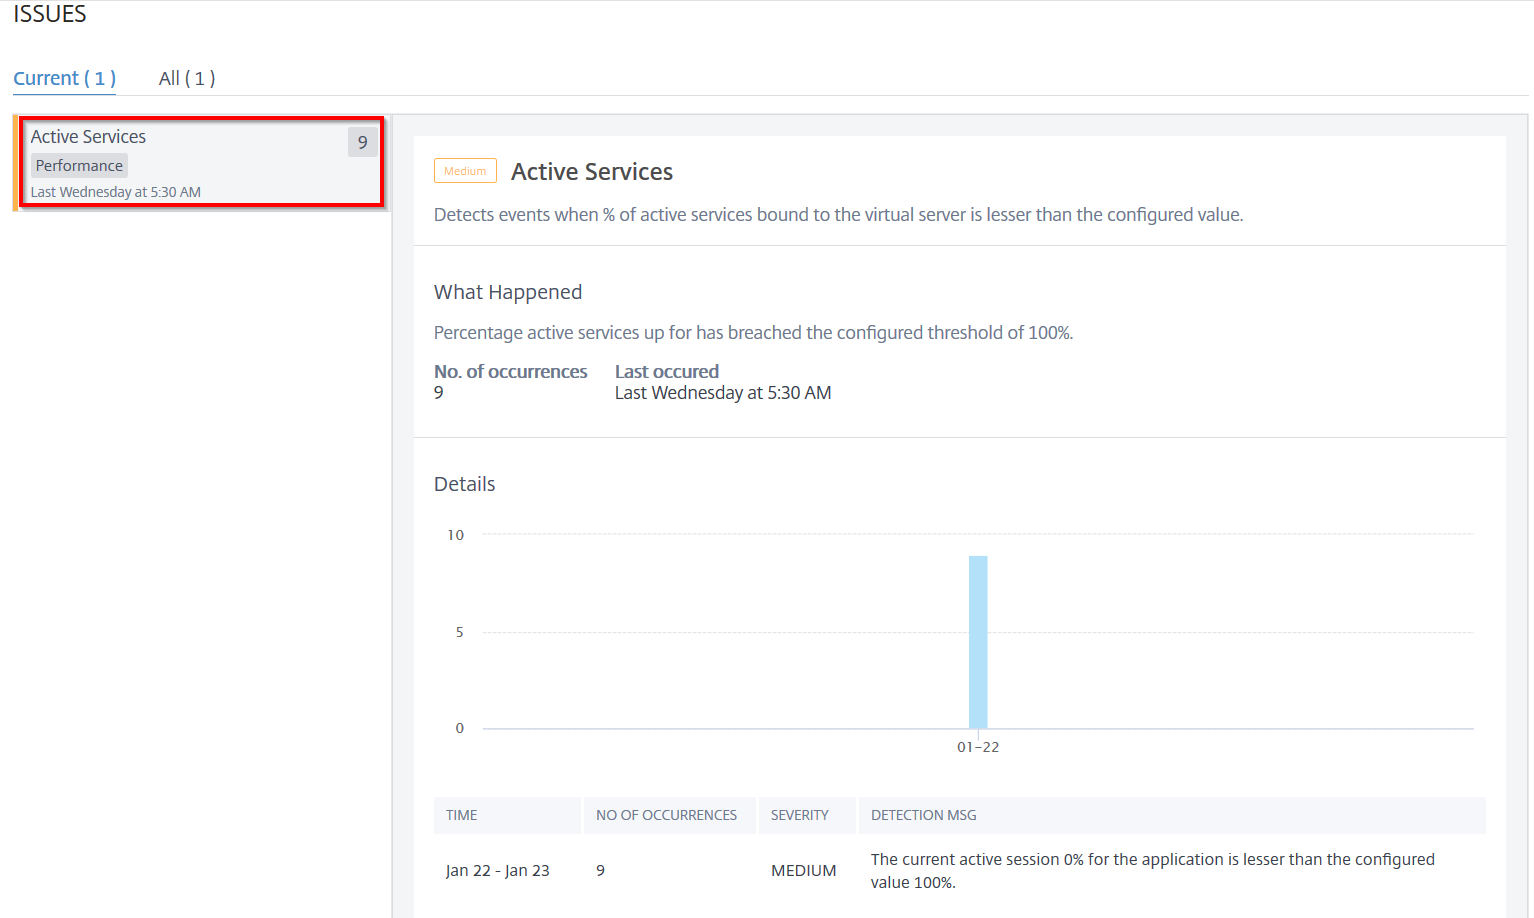Viewport: 1534px width, 918px height.
Task: Open the All (1) issues tab
Action: pyautogui.click(x=187, y=78)
